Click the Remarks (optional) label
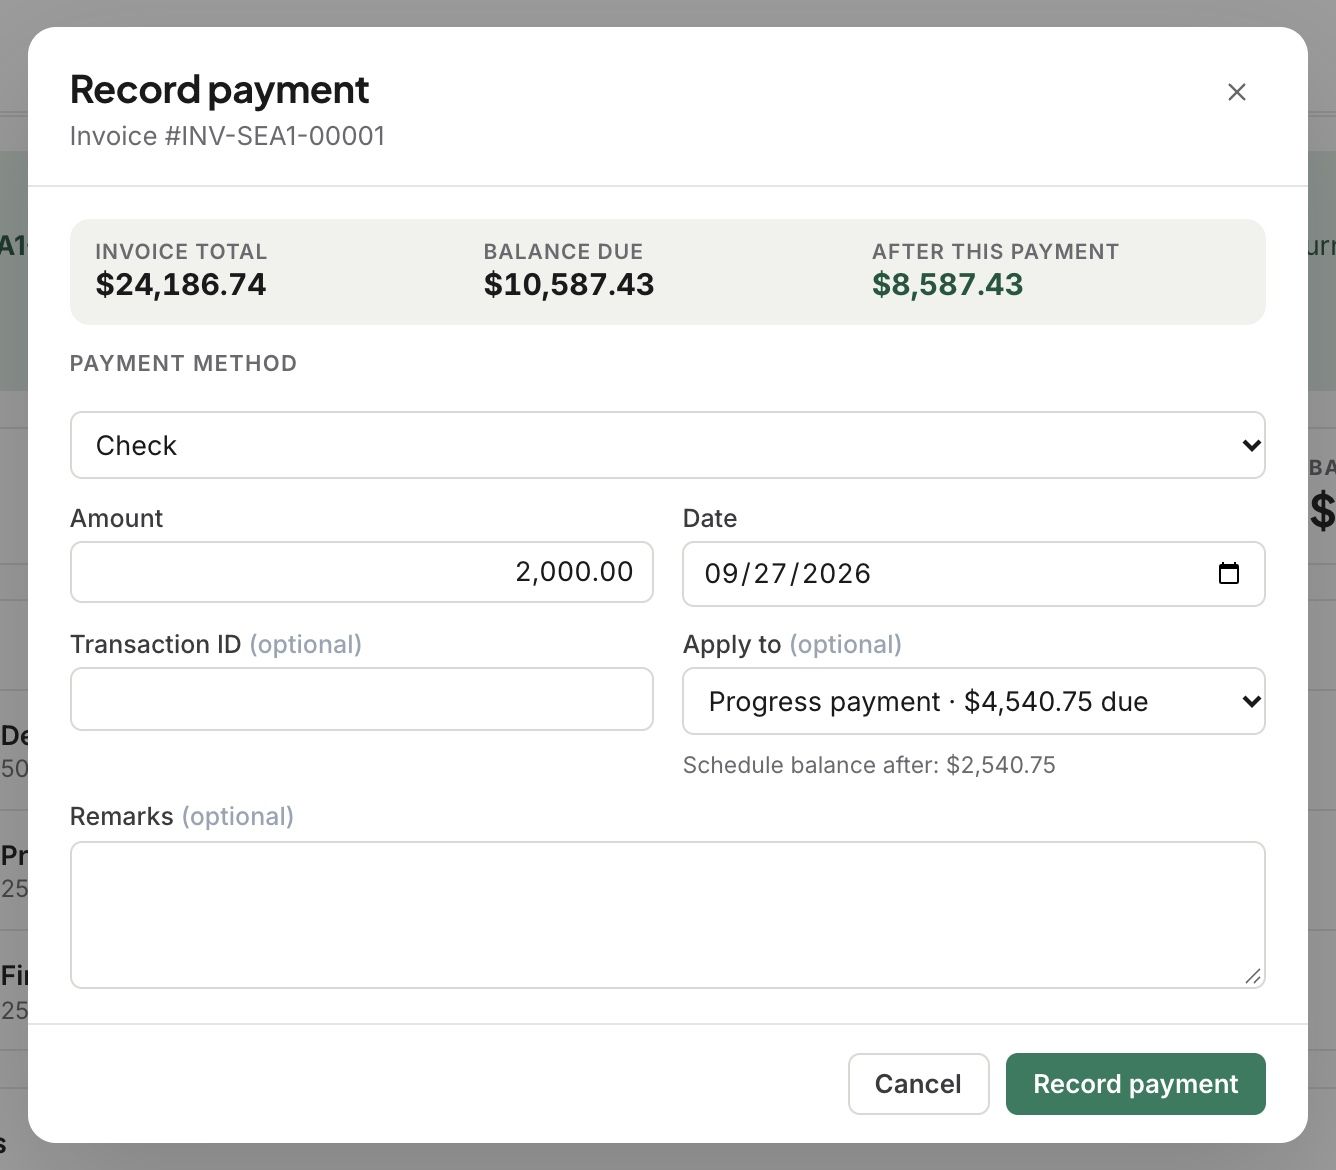The height and width of the screenshot is (1170, 1336). (x=182, y=816)
